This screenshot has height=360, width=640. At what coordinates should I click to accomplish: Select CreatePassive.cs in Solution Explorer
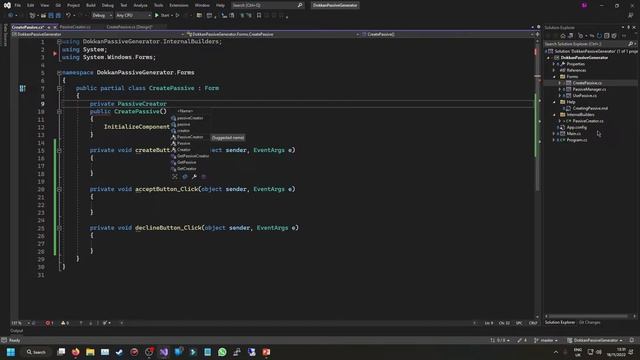(x=587, y=83)
